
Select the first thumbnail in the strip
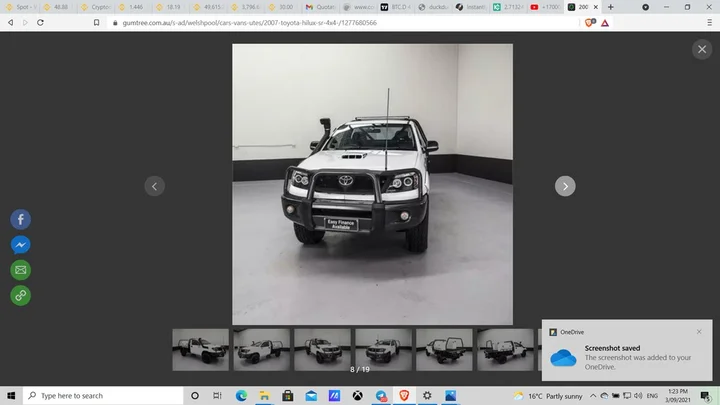point(200,350)
